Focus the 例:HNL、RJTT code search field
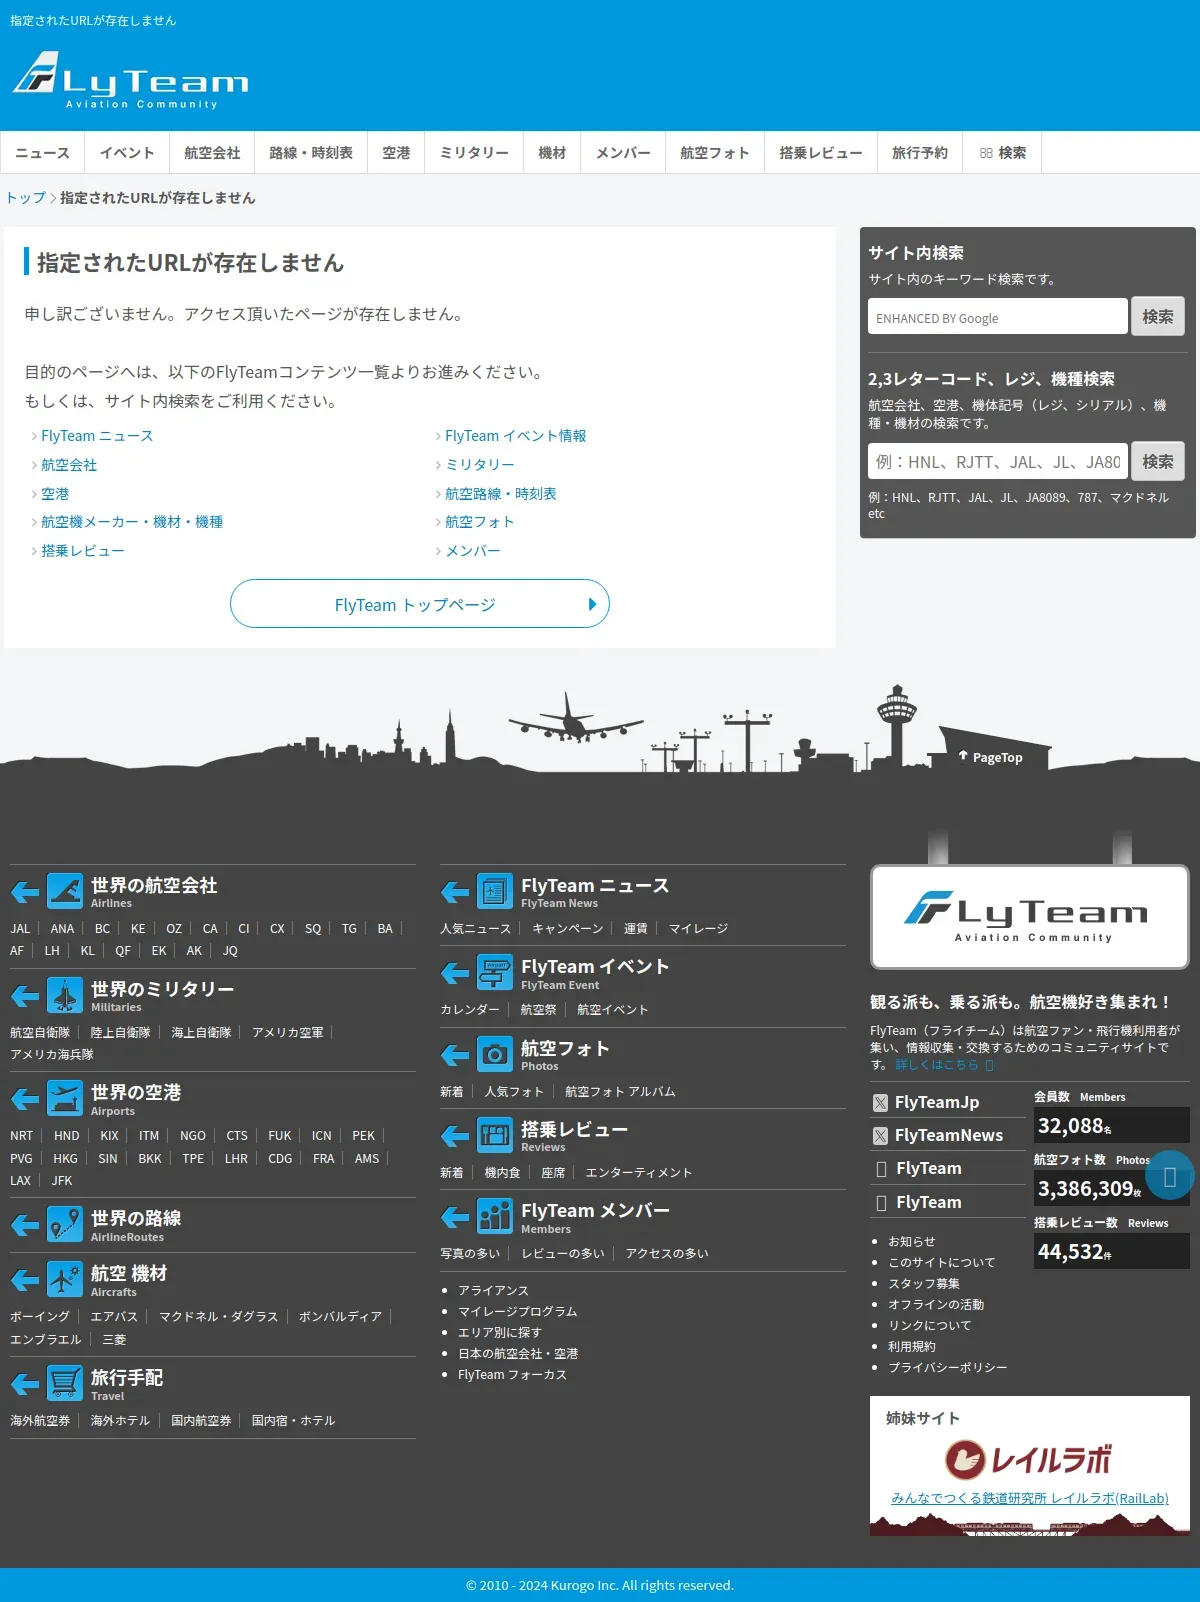This screenshot has height=1602, width=1200. coord(998,462)
